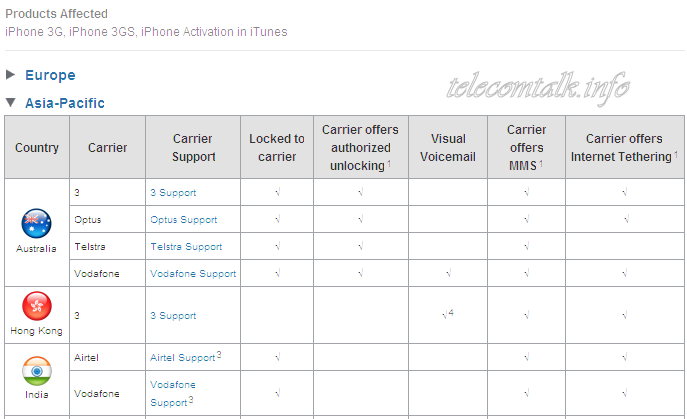Open 3 Support link for Australia
687x419 pixels.
tap(173, 192)
